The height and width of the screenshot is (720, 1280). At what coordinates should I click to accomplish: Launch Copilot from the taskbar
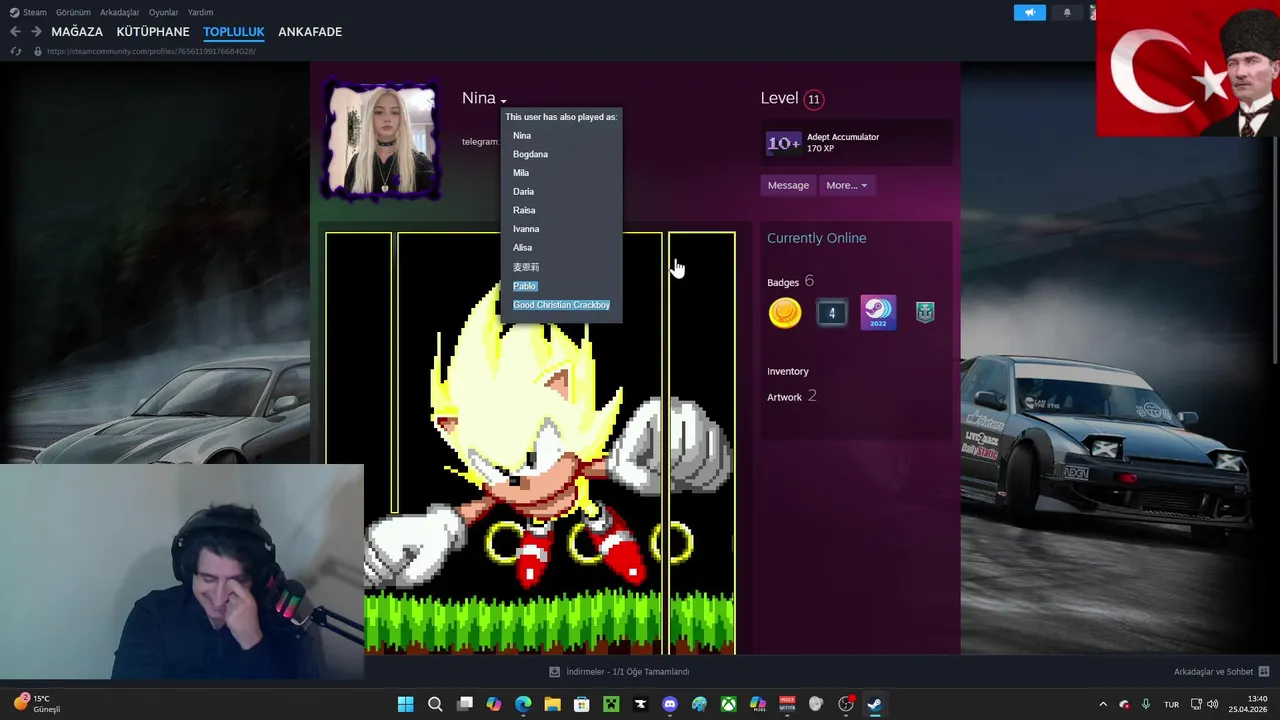pyautogui.click(x=493, y=704)
